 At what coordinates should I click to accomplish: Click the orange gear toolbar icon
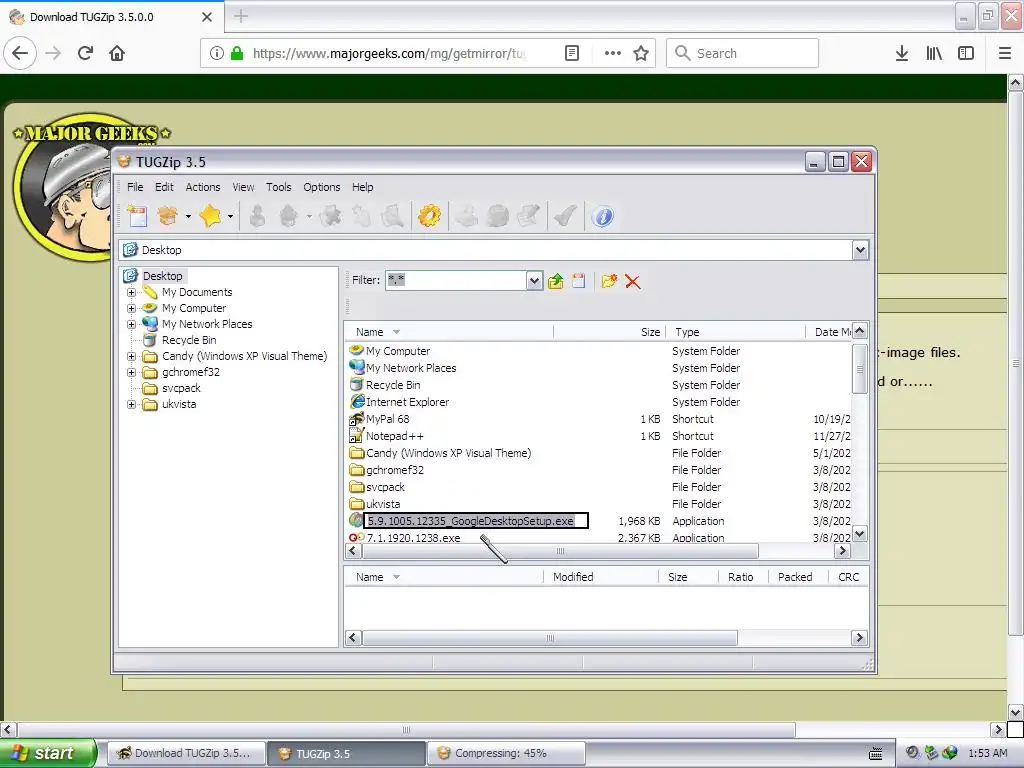(x=429, y=216)
